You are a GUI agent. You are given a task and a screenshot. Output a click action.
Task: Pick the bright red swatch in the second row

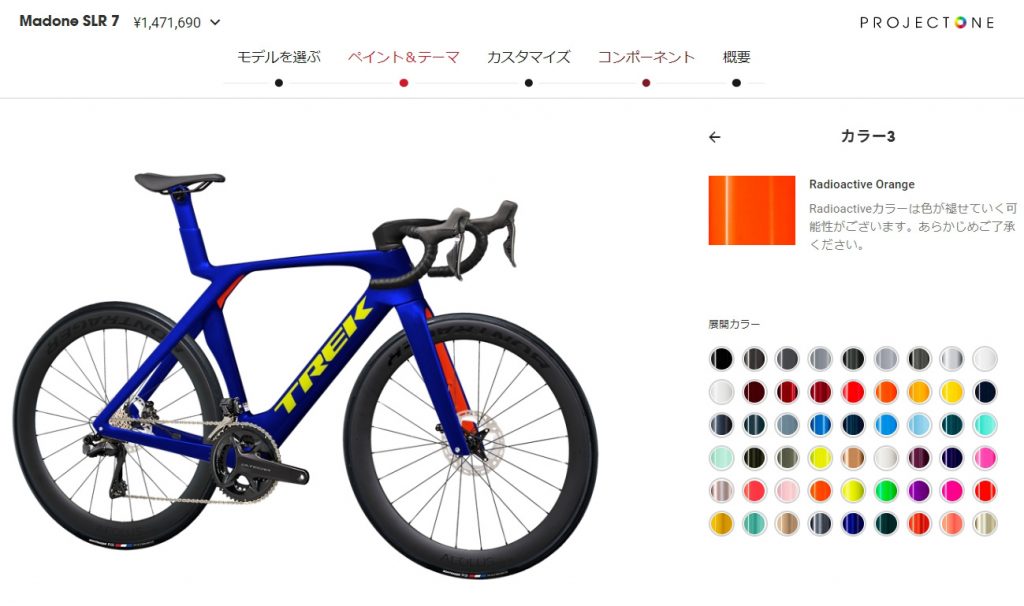click(x=853, y=392)
